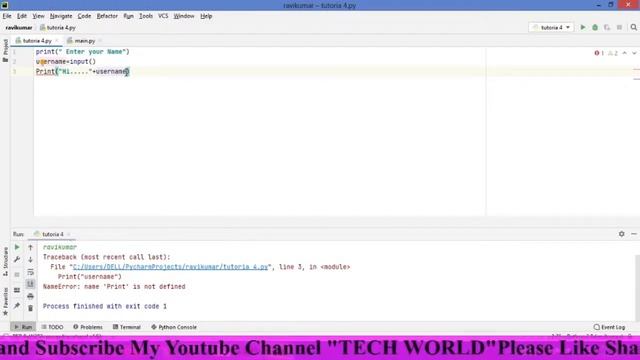
Task: Go to next highlighted error arrow
Action: coord(634,53)
